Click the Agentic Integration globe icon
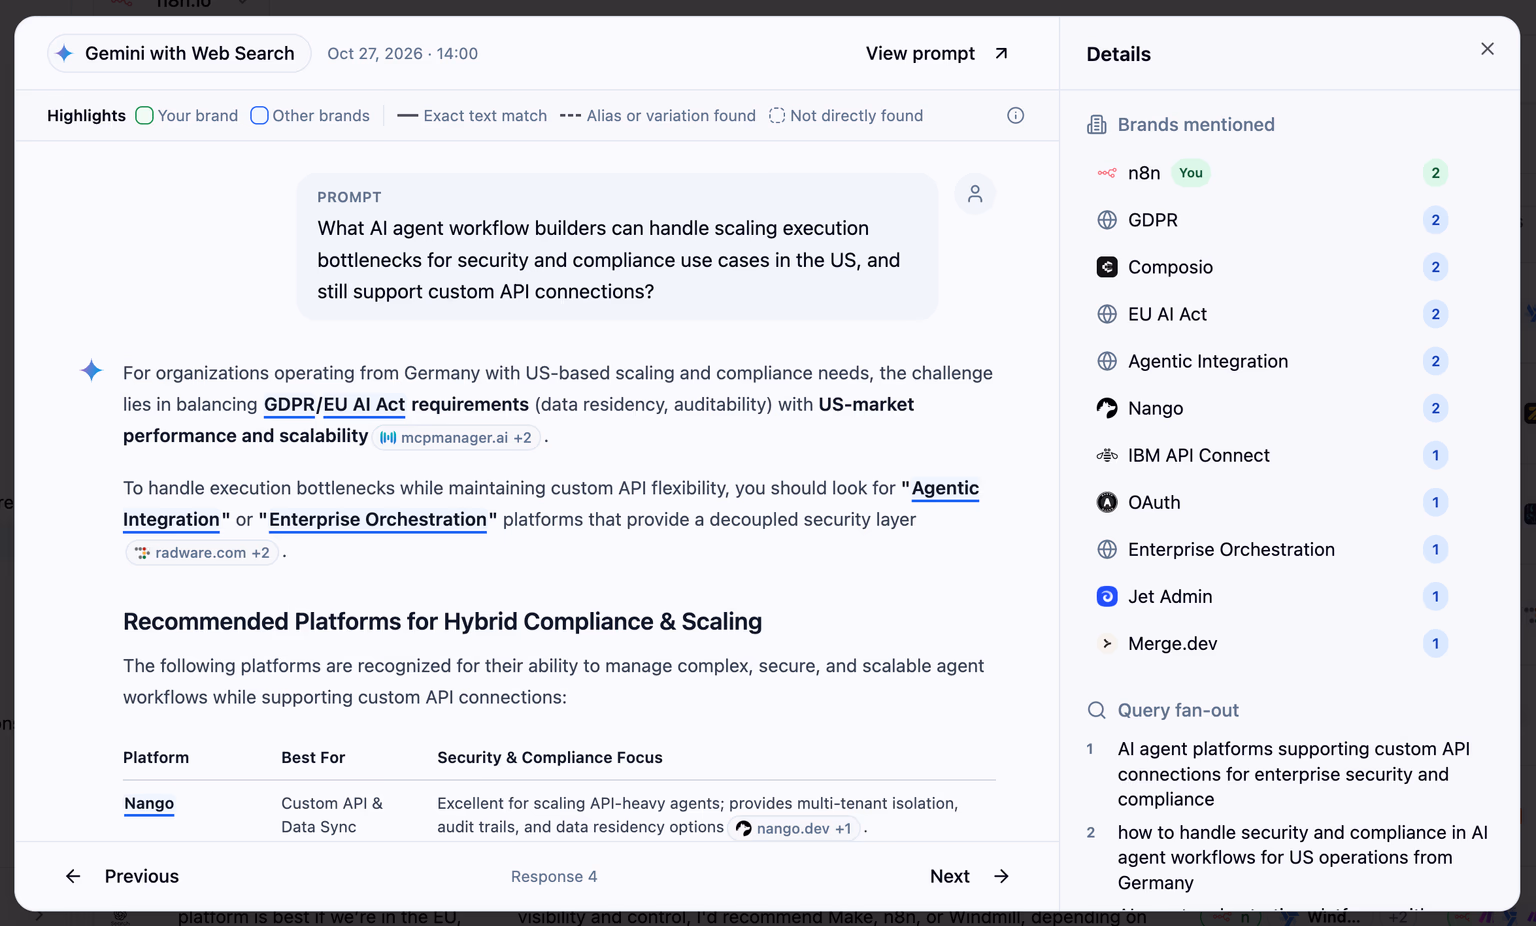This screenshot has width=1536, height=926. pyautogui.click(x=1107, y=361)
